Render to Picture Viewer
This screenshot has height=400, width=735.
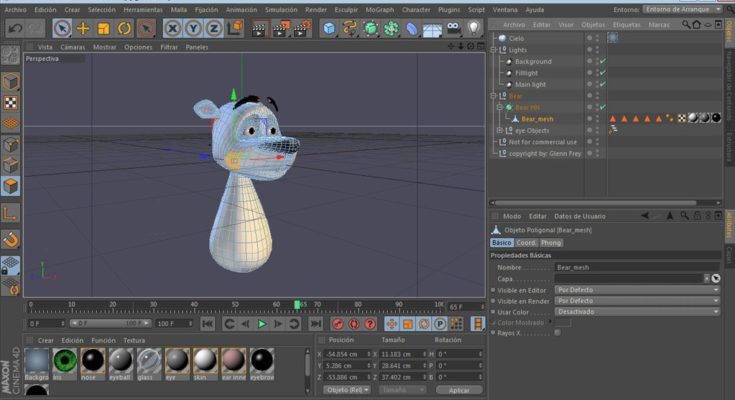tap(280, 29)
